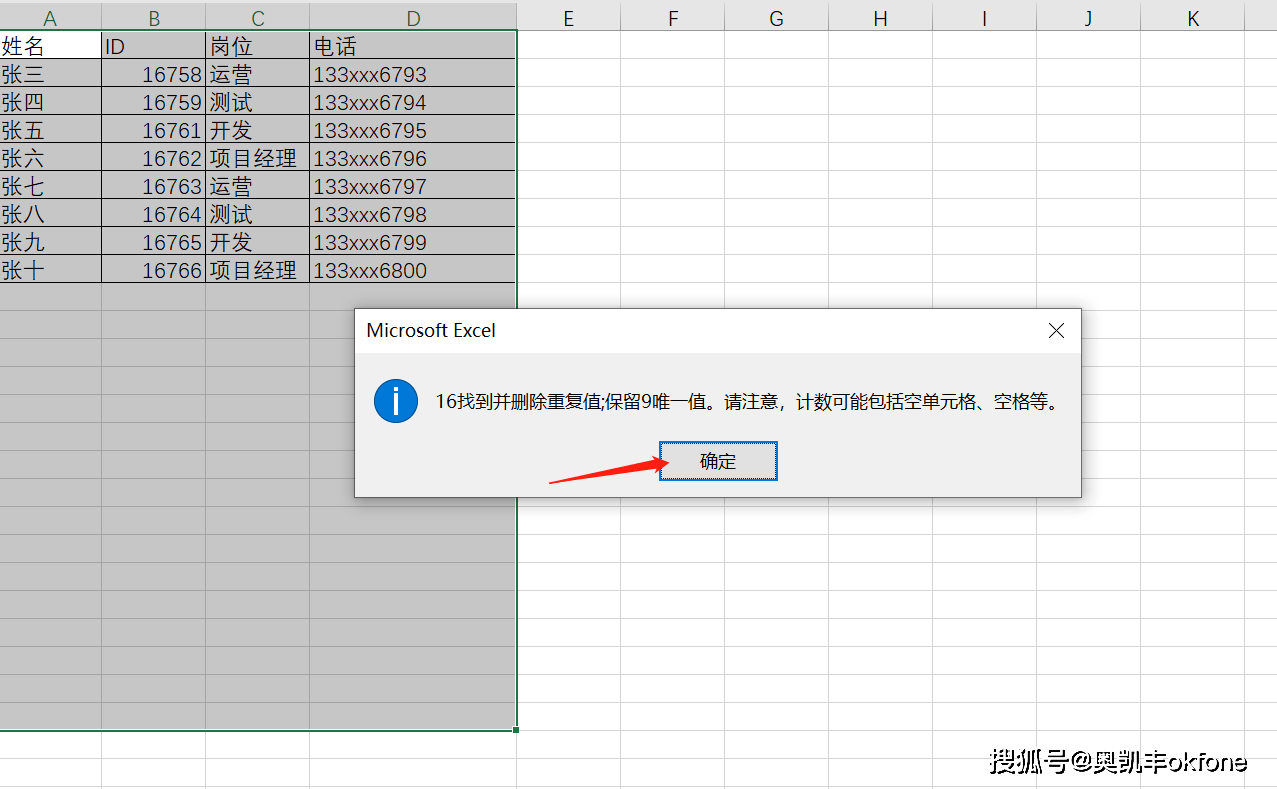Viewport: 1277px width, 789px height.
Task: Select the cell with name 张六
Action: click(50, 157)
